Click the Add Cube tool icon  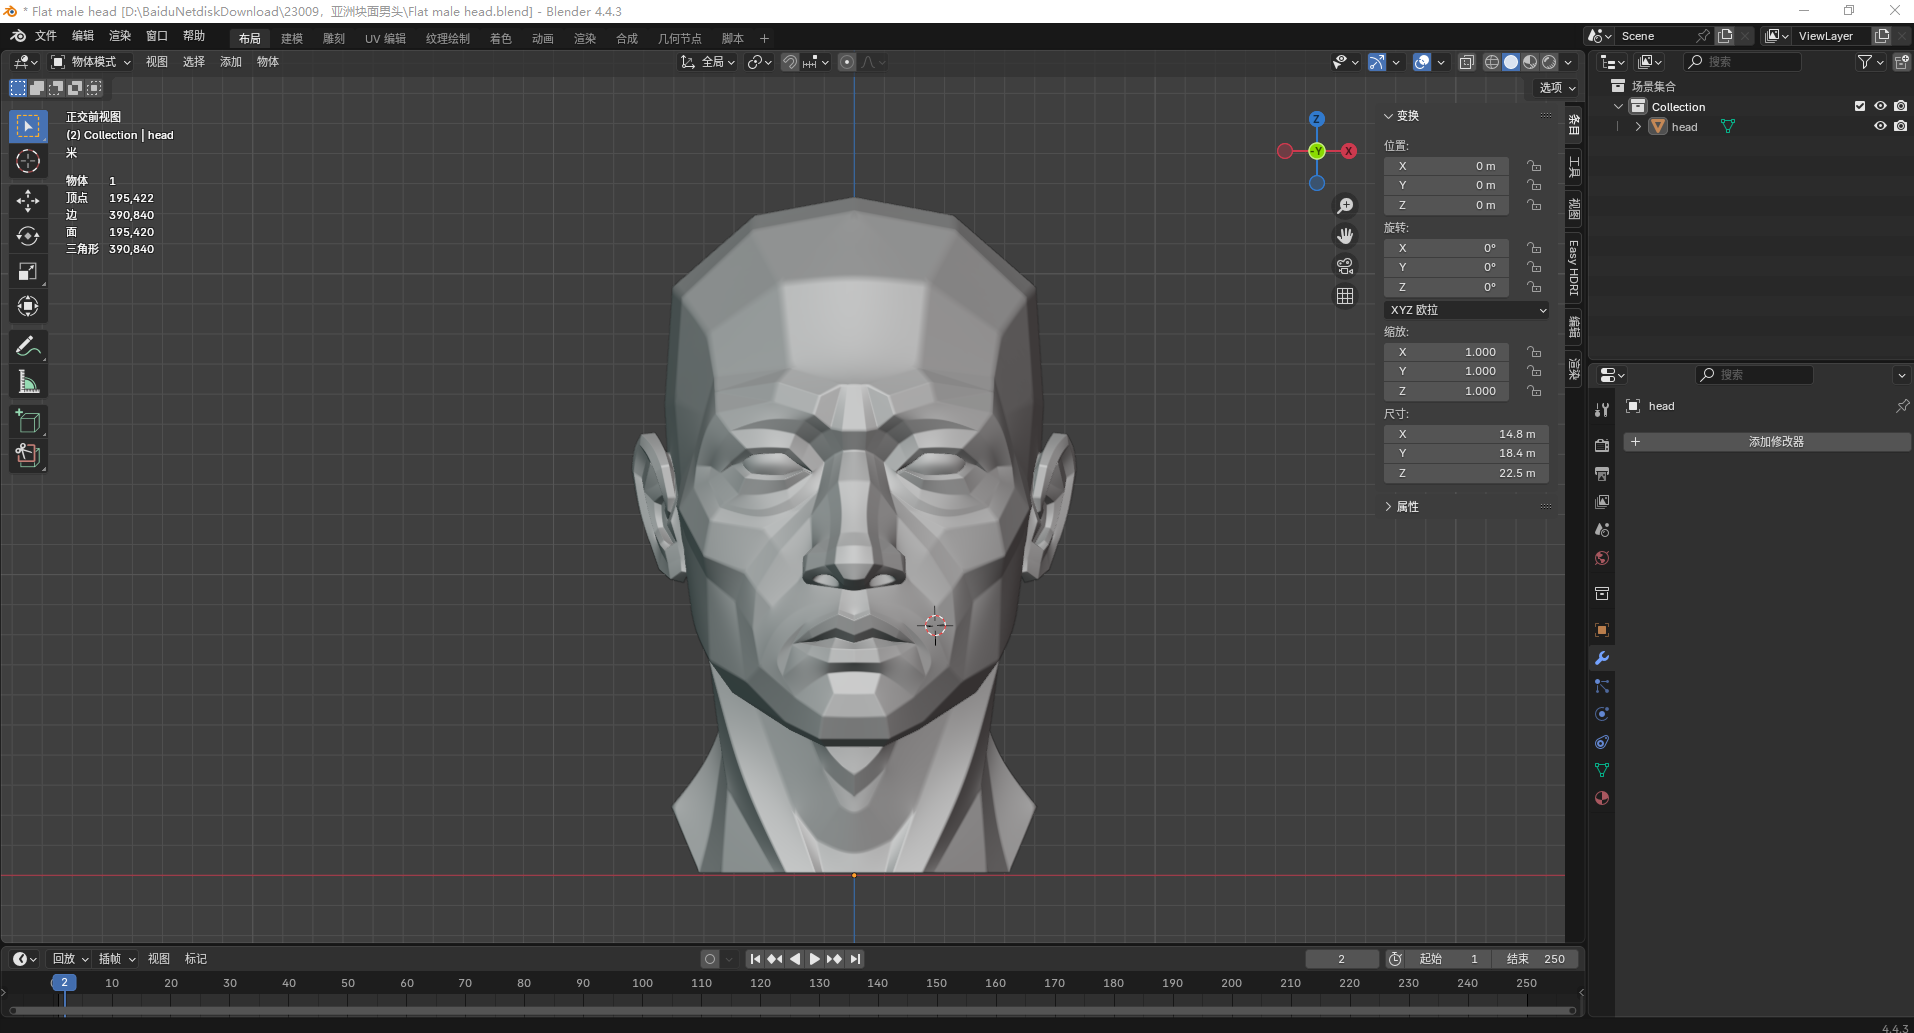28,421
